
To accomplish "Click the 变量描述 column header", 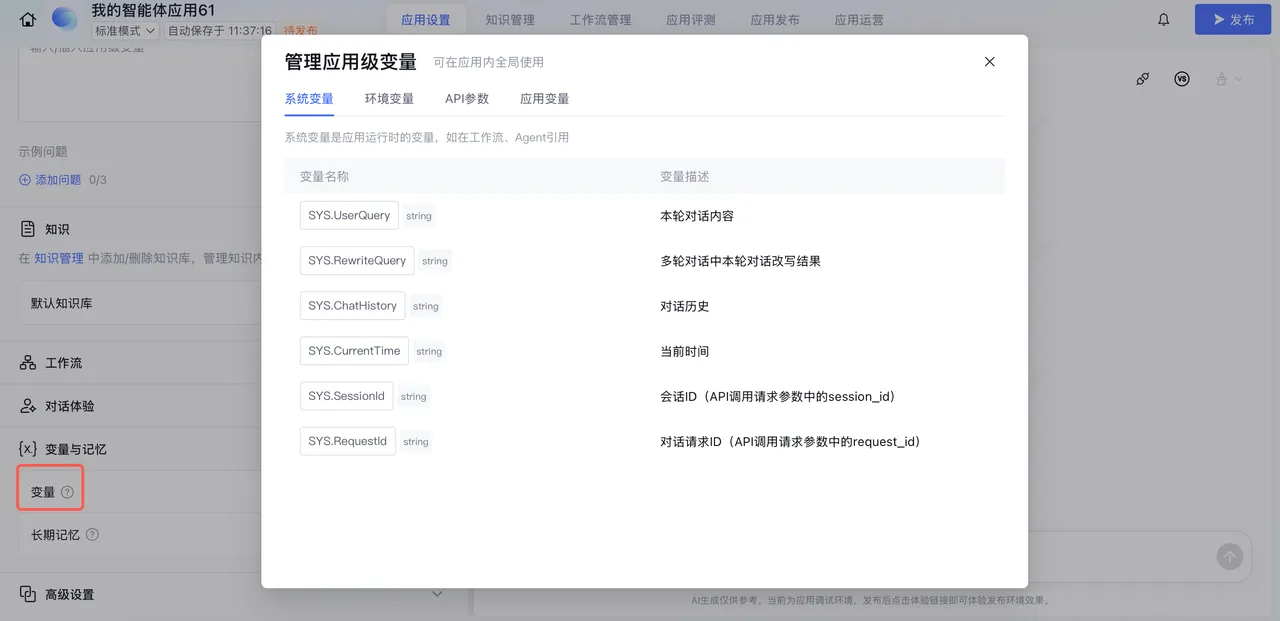I will [684, 176].
